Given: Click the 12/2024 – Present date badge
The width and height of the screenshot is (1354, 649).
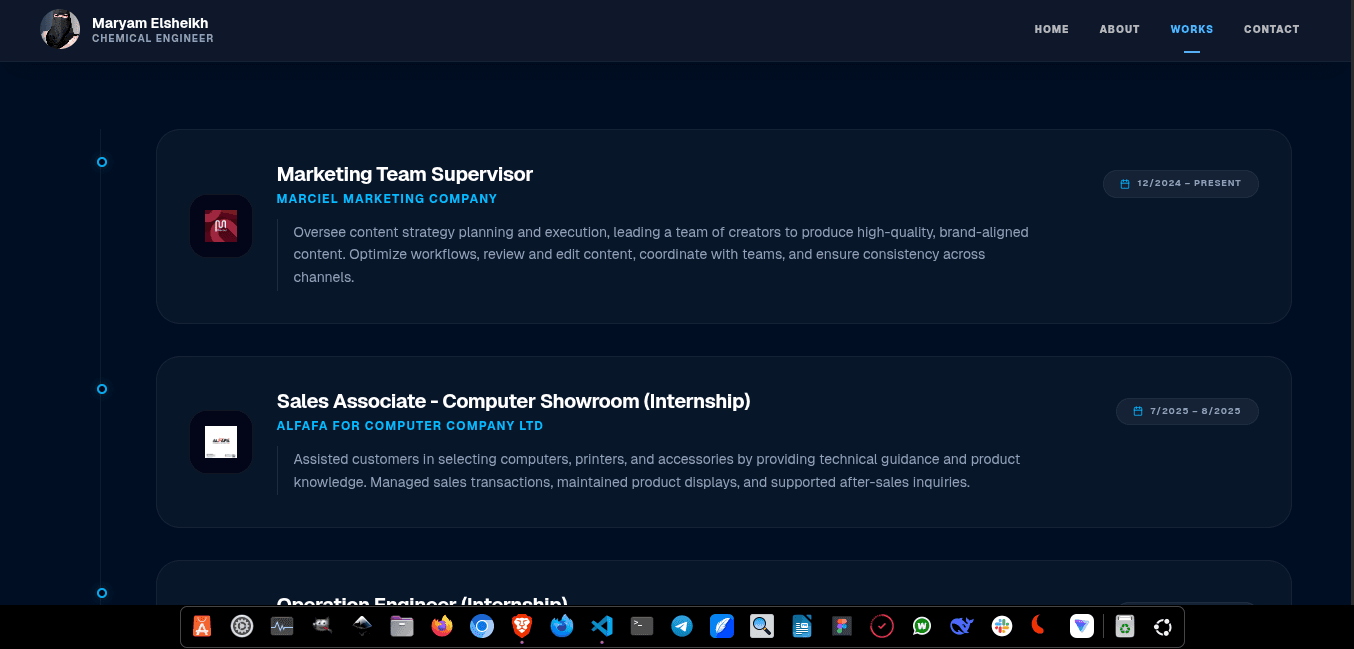Looking at the screenshot, I should click(x=1181, y=184).
